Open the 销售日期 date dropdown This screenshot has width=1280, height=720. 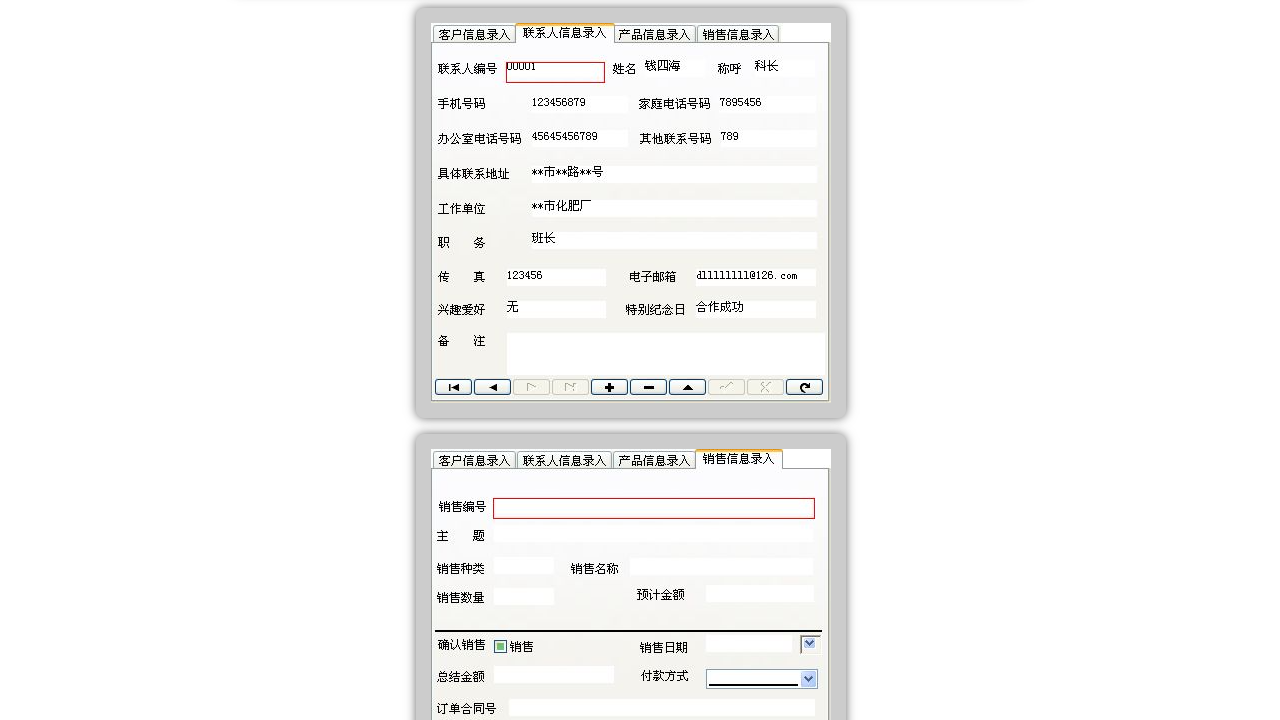coord(809,642)
